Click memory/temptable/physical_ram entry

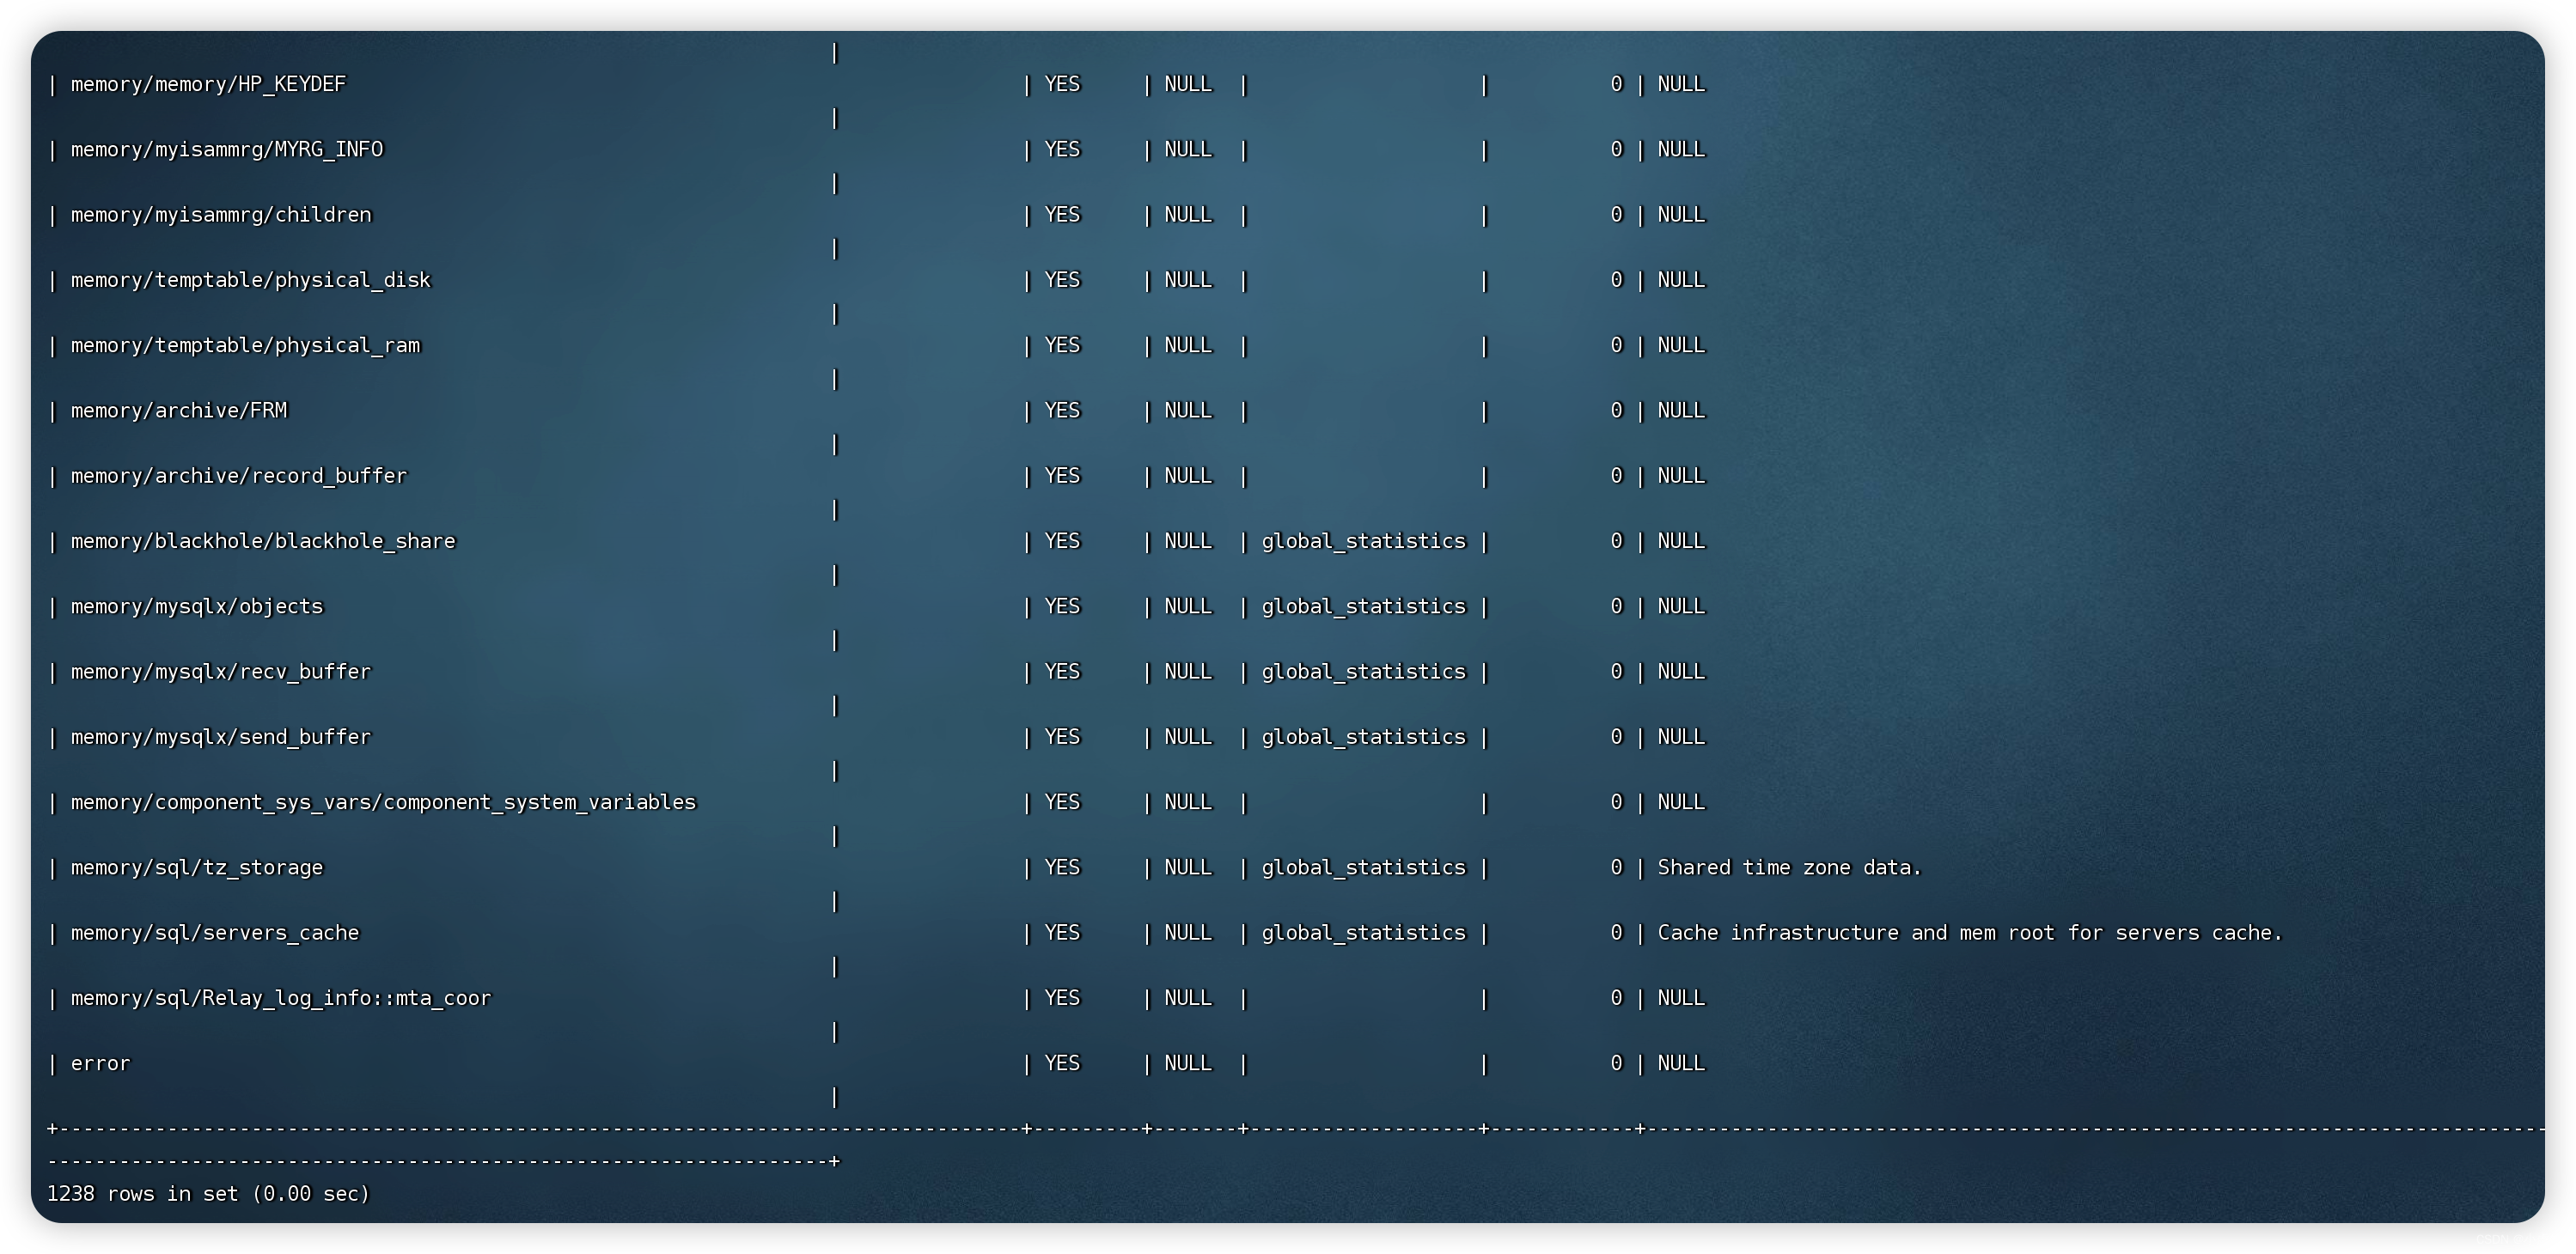246,345
